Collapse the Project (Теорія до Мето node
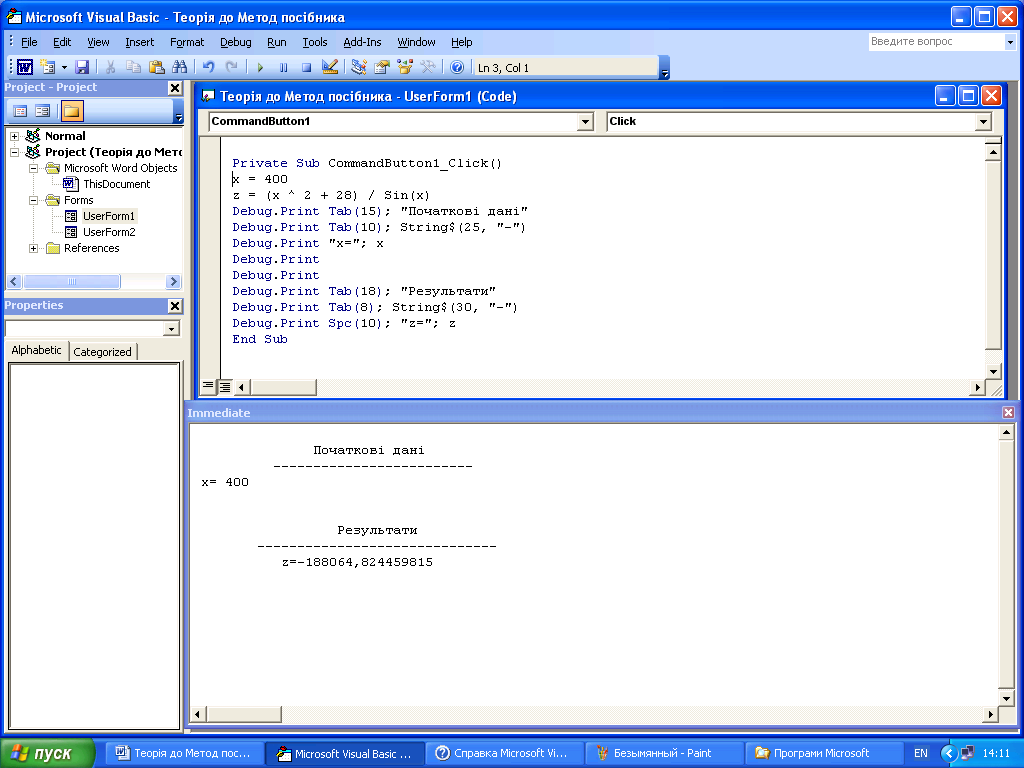Viewport: 1024px width, 768px height. coord(14,152)
